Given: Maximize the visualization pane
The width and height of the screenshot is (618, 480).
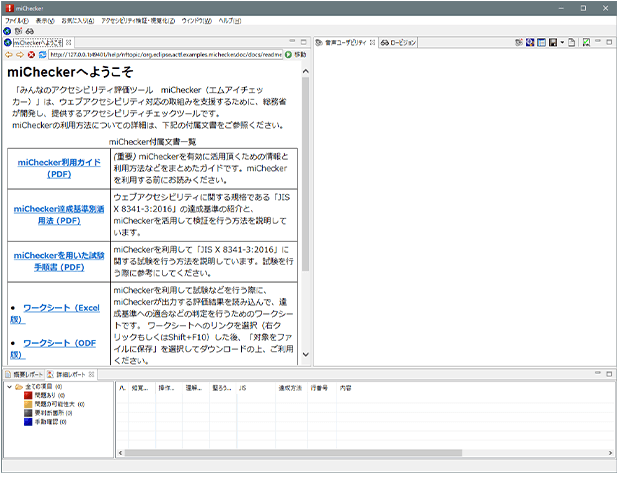Looking at the screenshot, I should 609,41.
